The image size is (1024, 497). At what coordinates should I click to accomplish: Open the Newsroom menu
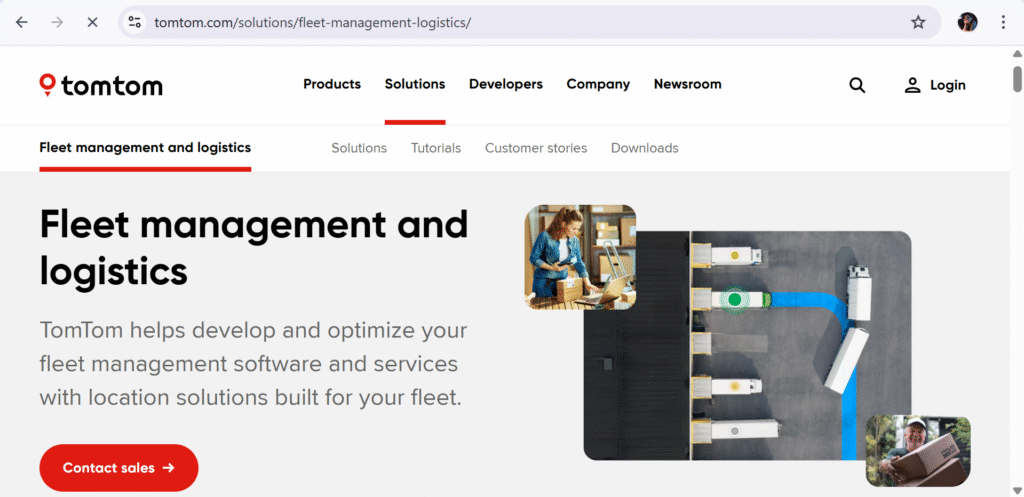click(x=688, y=84)
